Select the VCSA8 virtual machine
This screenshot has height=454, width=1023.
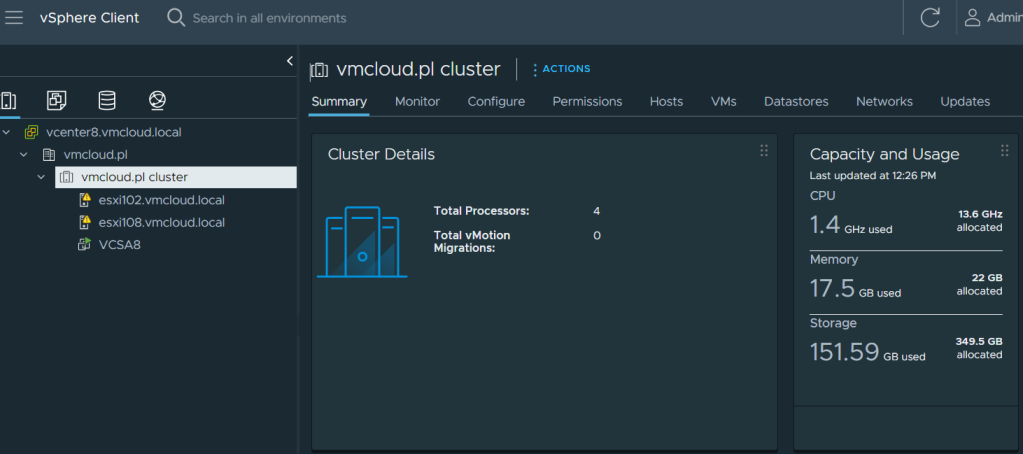click(x=119, y=244)
